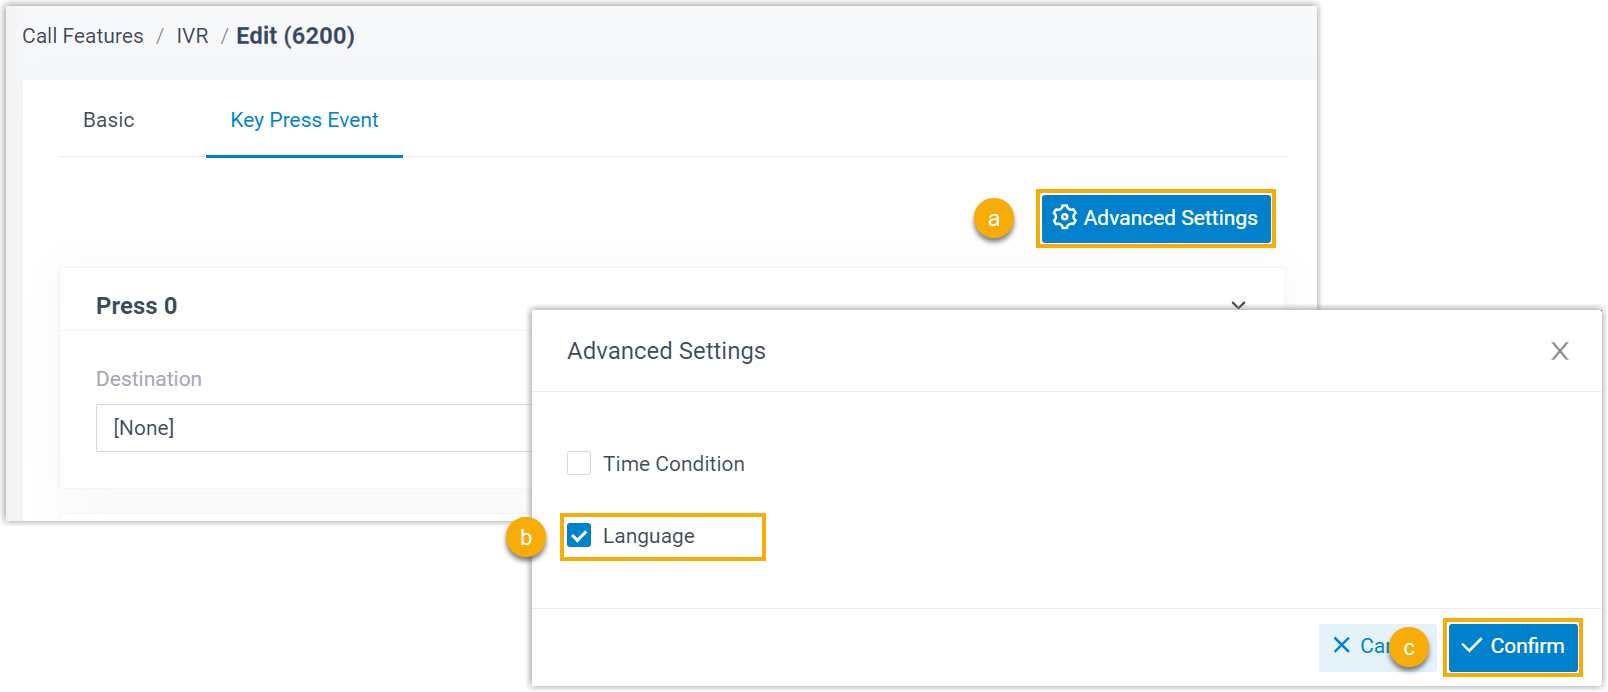Click the orange callout badge labeled a
1608x692 pixels.
pyautogui.click(x=994, y=218)
